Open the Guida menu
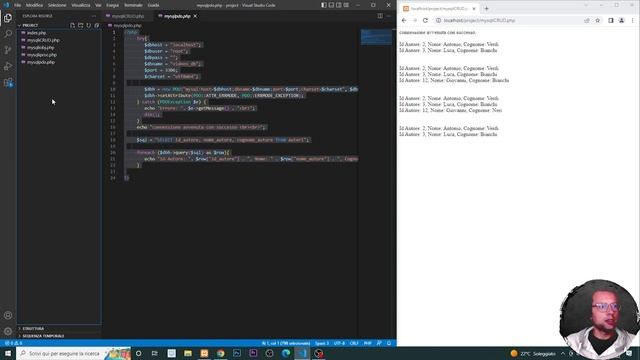The image size is (640, 360). pos(153,5)
